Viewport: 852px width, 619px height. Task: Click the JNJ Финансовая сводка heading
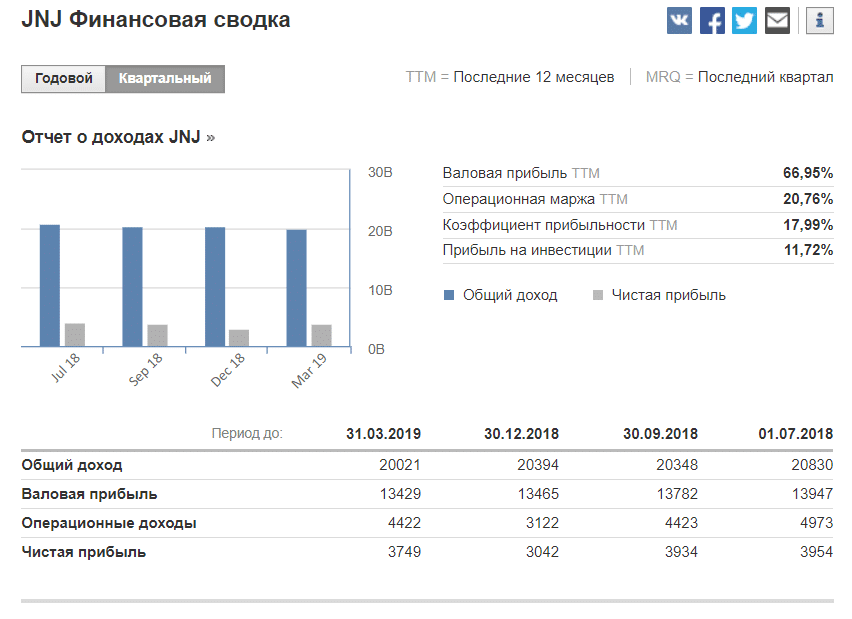pyautogui.click(x=156, y=20)
